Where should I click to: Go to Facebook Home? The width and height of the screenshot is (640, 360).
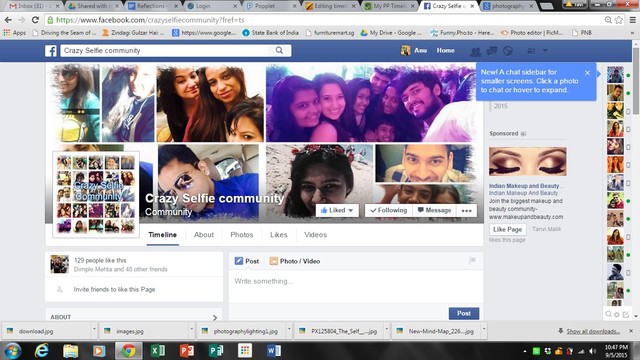[x=445, y=51]
